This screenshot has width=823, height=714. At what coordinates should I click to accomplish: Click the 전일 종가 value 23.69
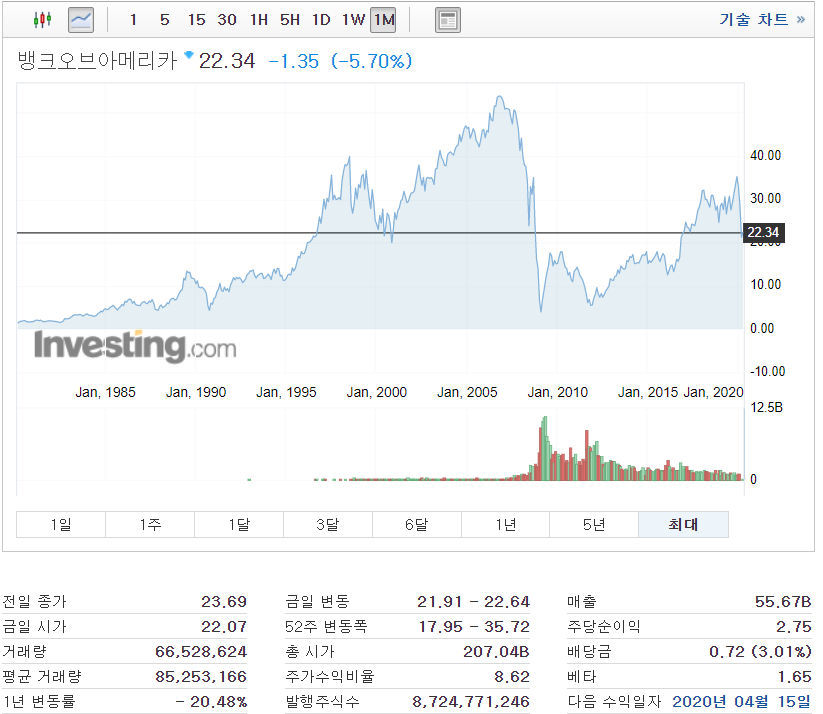[224, 602]
